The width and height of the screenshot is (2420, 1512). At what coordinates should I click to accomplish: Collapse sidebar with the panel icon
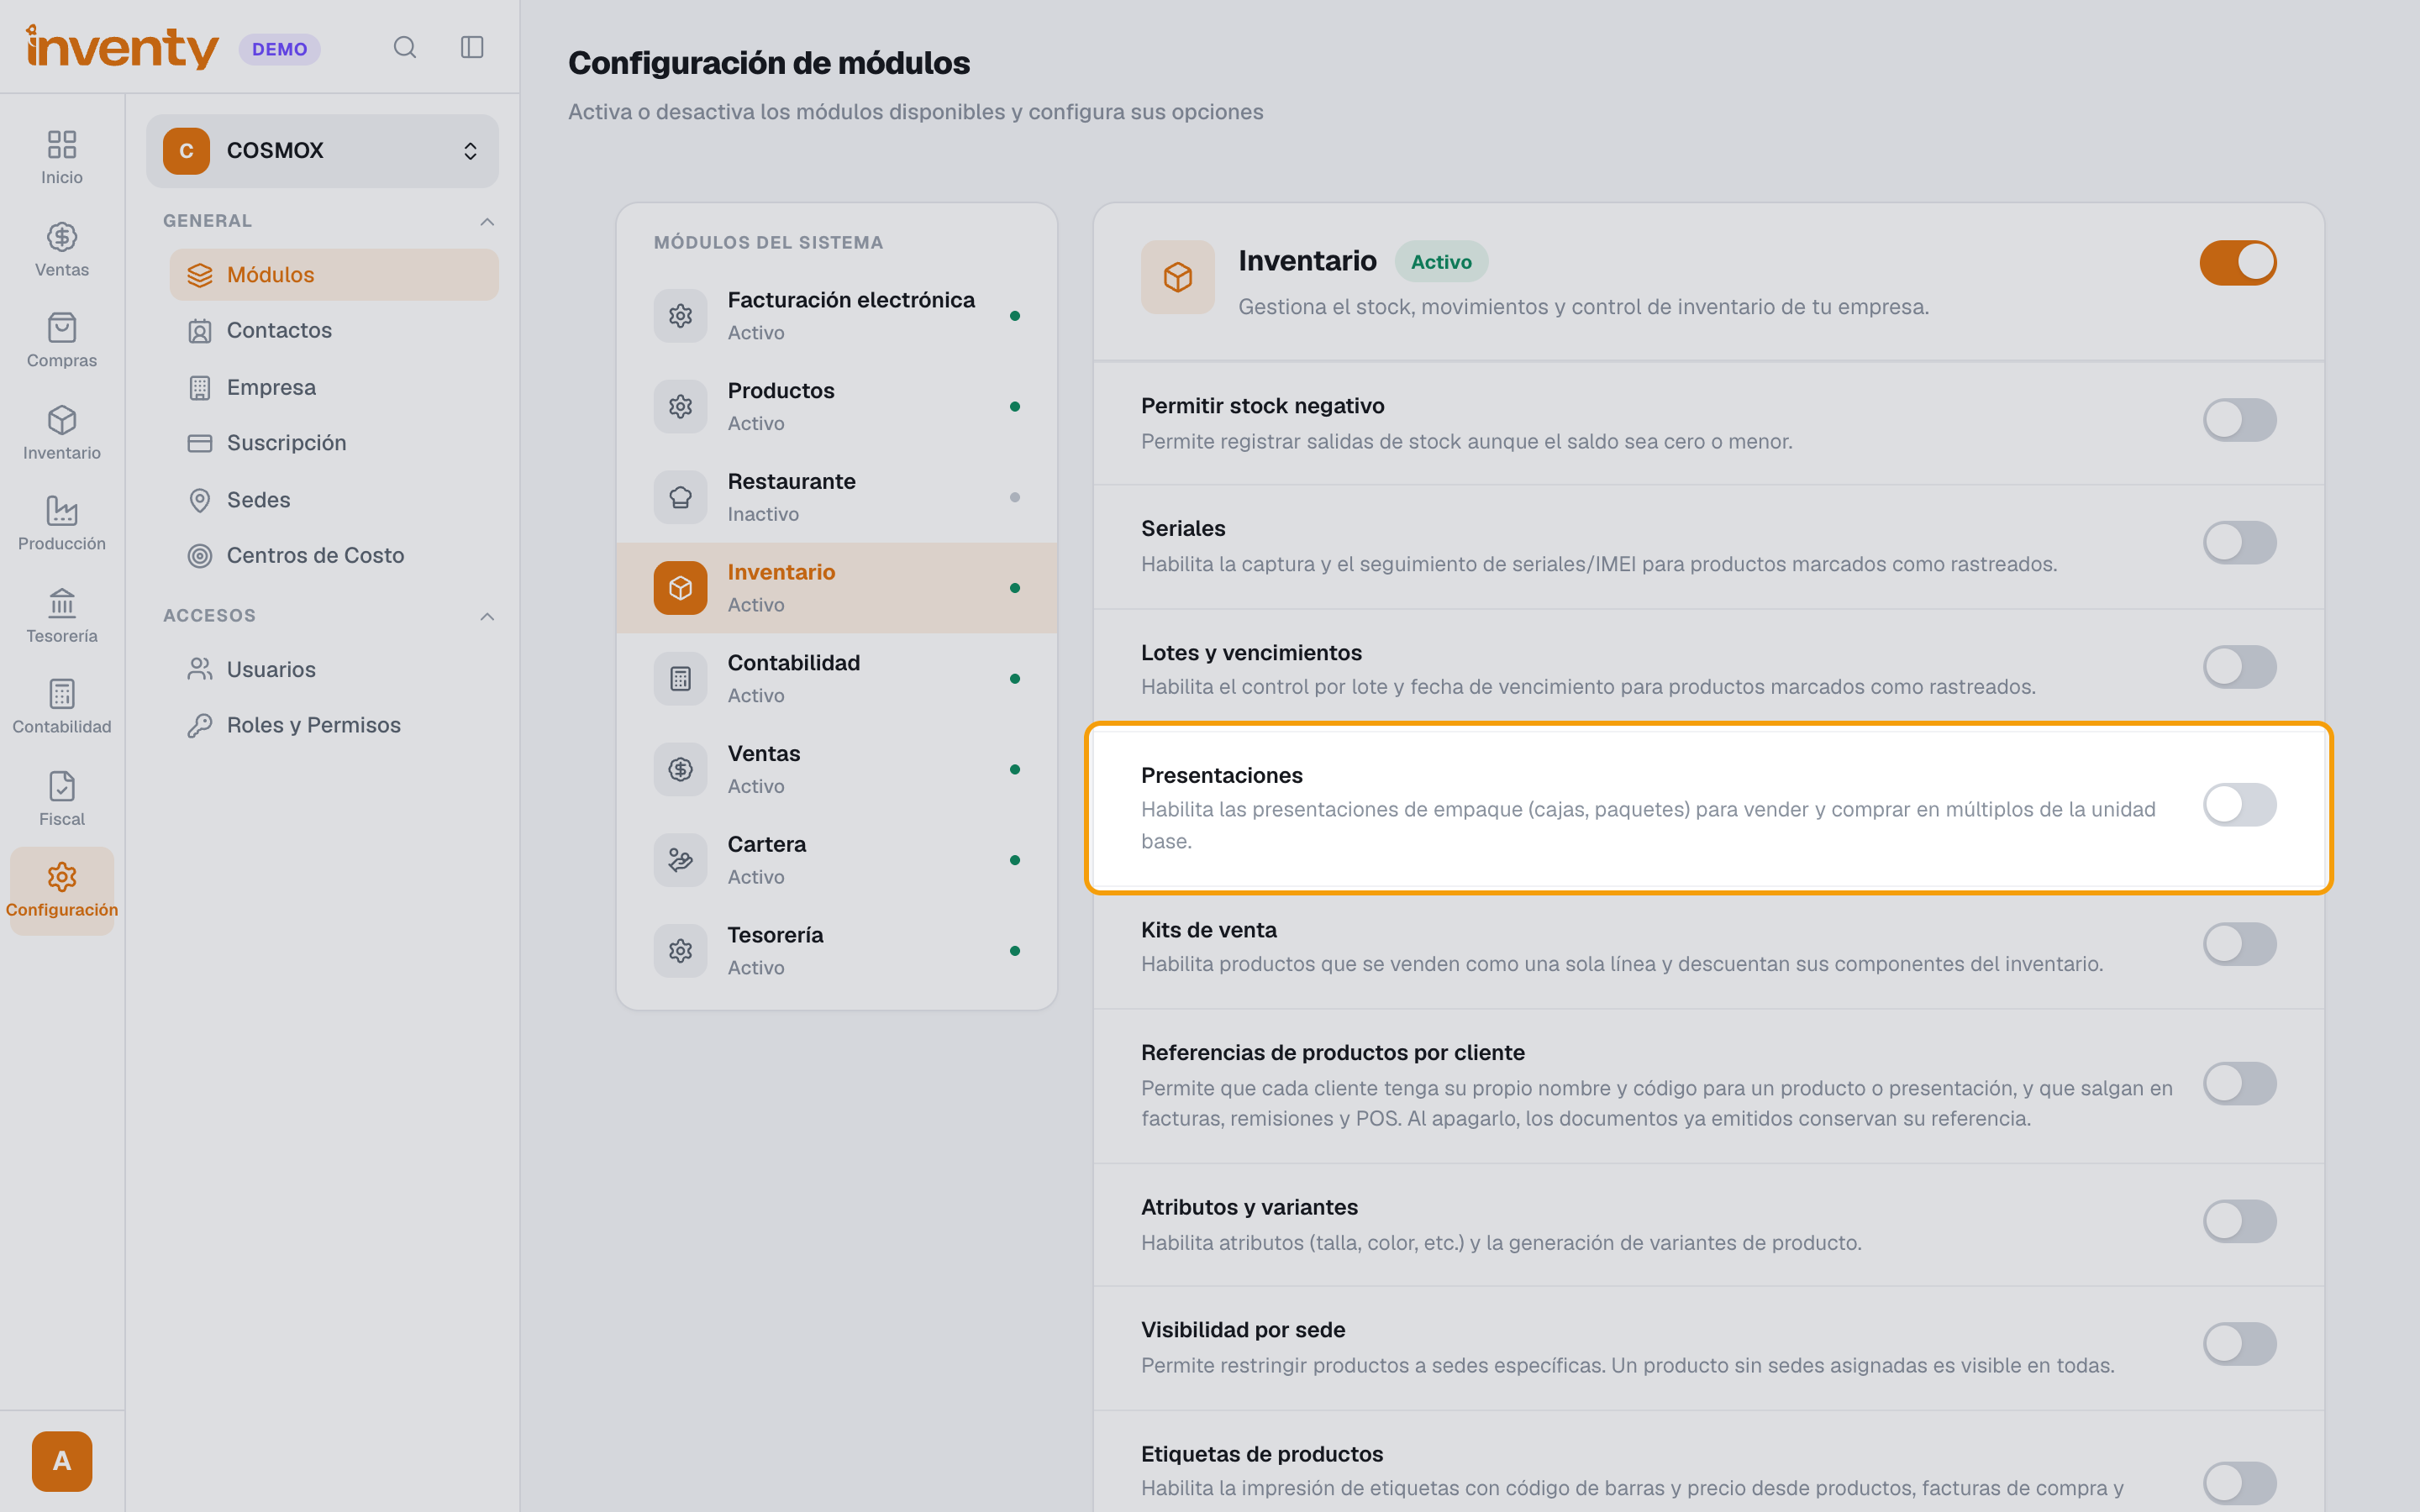(x=472, y=47)
